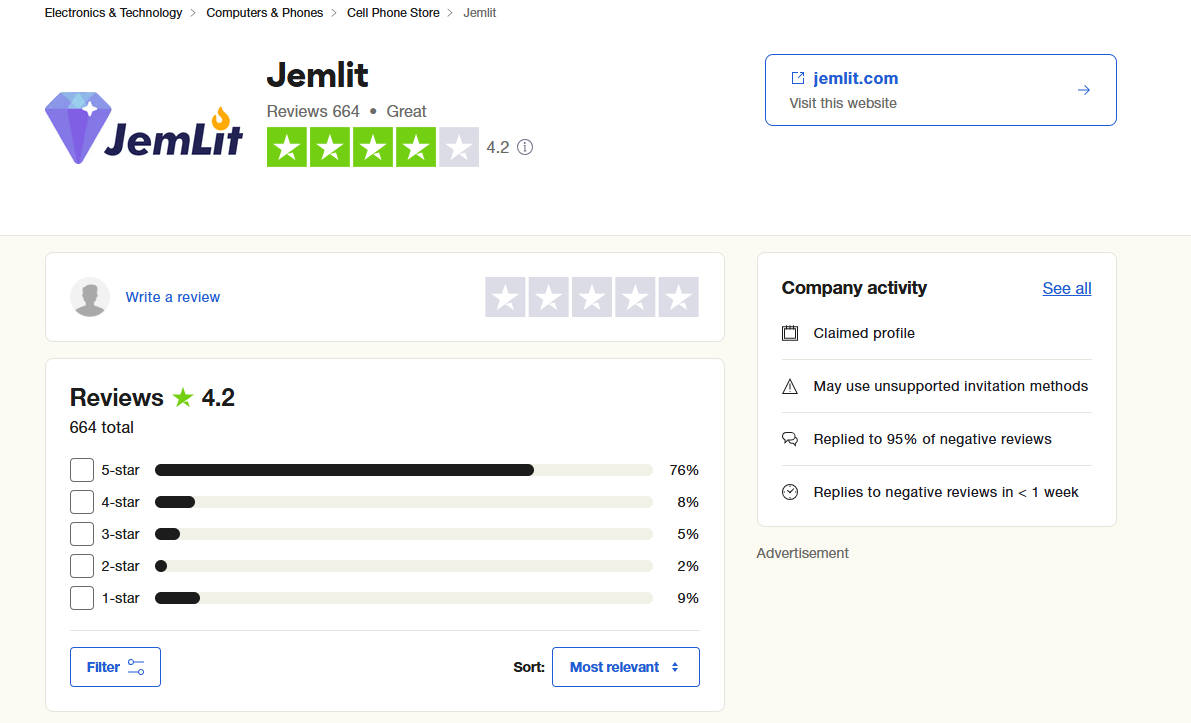Select the 2-star filter checkbox
This screenshot has height=723, width=1191.
[x=82, y=566]
